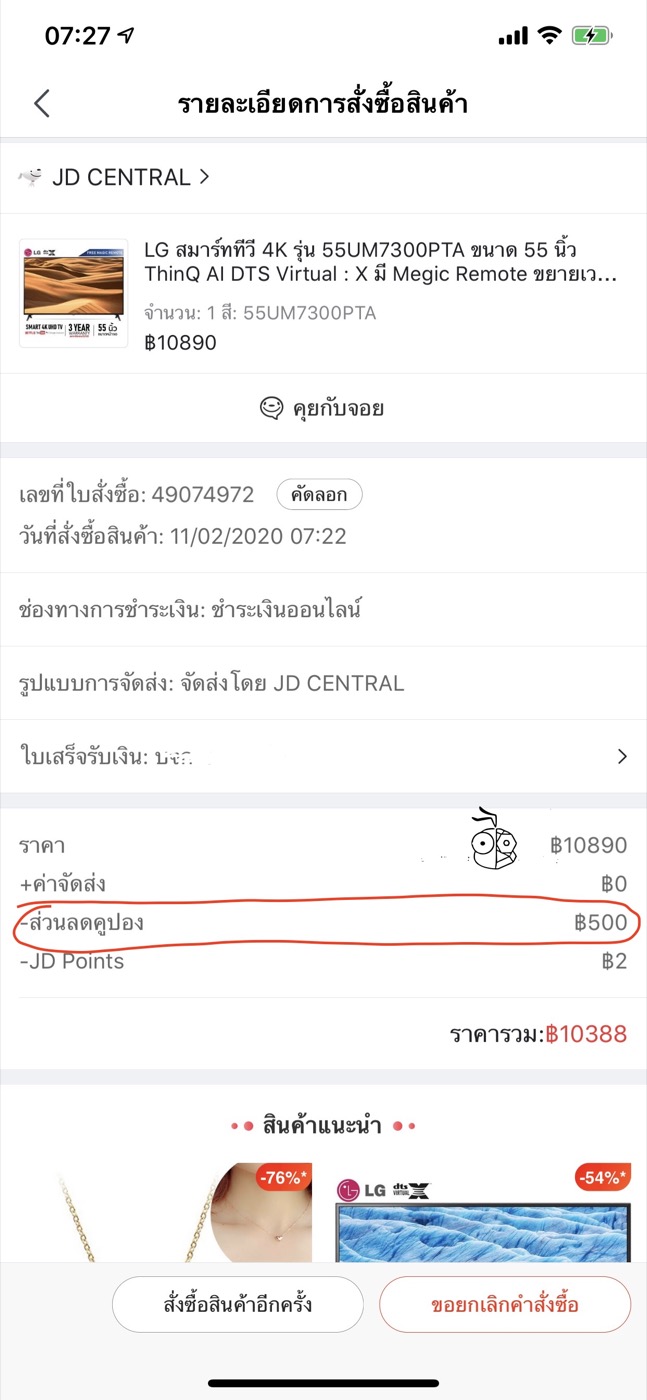
Task: Tap the cartoon face sticker
Action: [493, 842]
